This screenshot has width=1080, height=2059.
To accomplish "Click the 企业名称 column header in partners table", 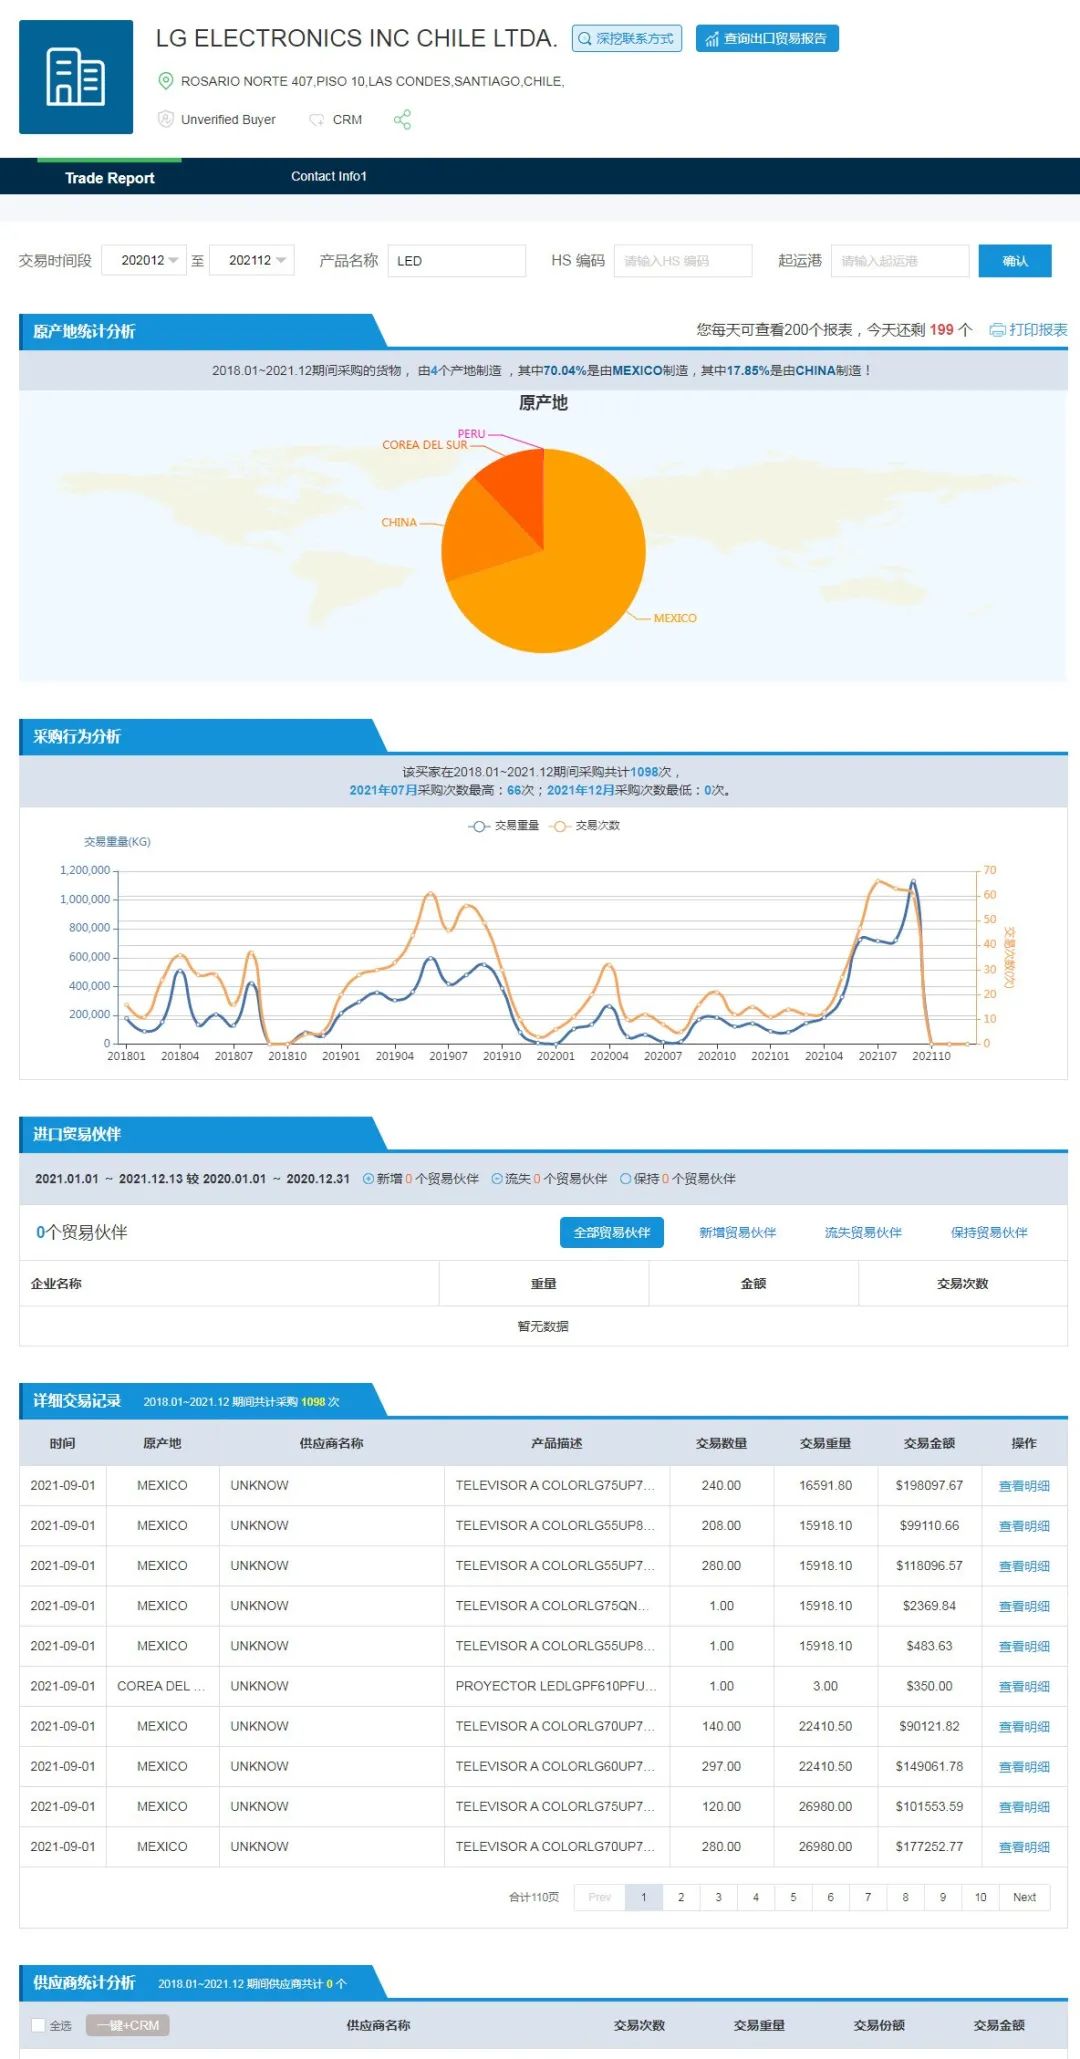I will pyautogui.click(x=56, y=1283).
